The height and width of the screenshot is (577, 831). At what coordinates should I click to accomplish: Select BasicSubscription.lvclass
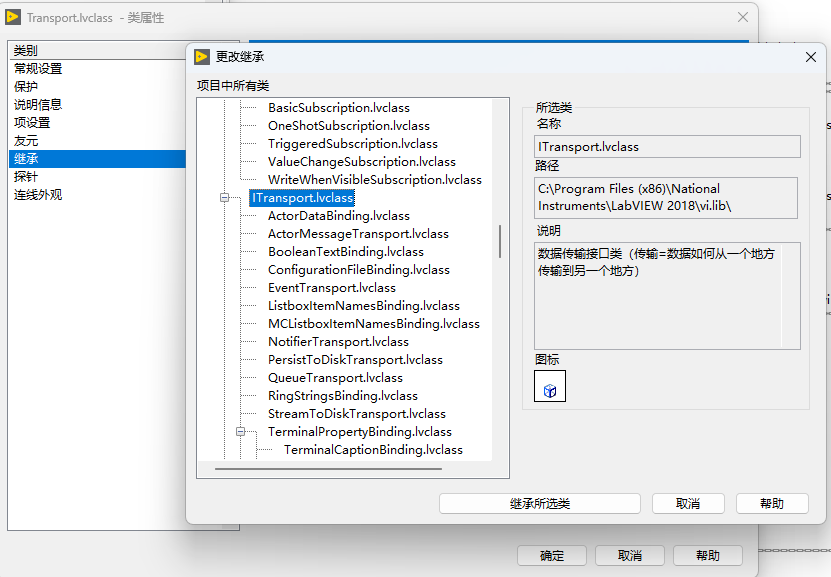coord(339,108)
